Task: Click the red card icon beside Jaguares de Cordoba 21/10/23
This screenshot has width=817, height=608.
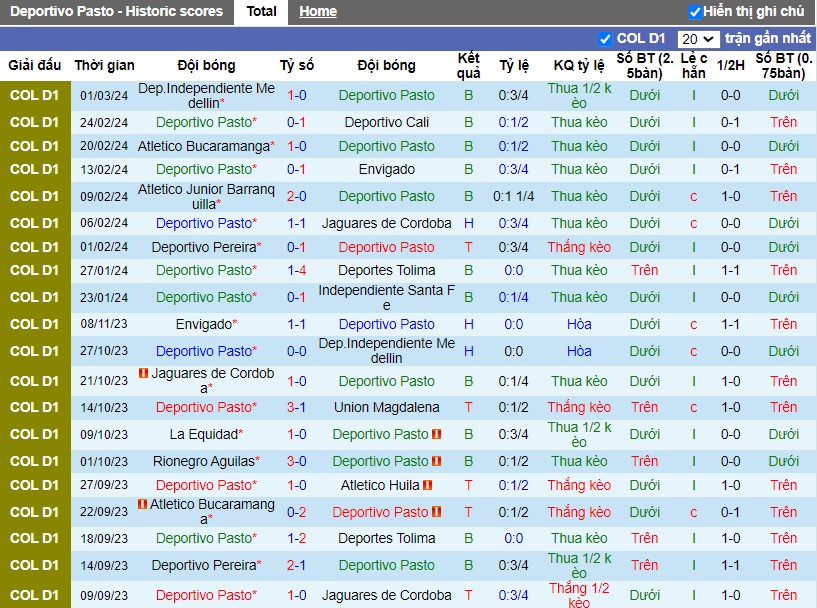Action: (x=143, y=373)
